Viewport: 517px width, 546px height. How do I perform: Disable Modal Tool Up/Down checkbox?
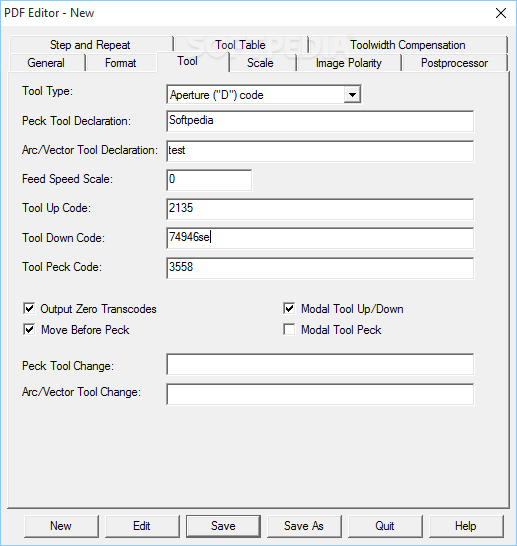coord(289,309)
